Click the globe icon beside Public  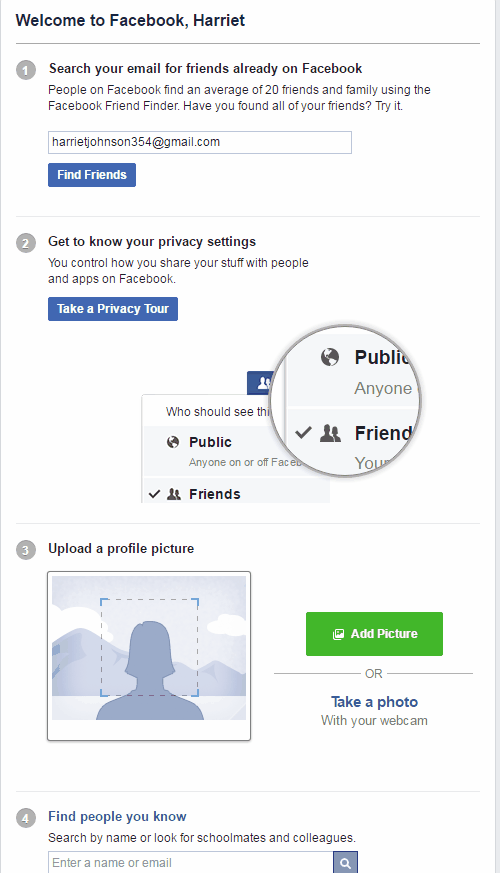click(x=173, y=442)
